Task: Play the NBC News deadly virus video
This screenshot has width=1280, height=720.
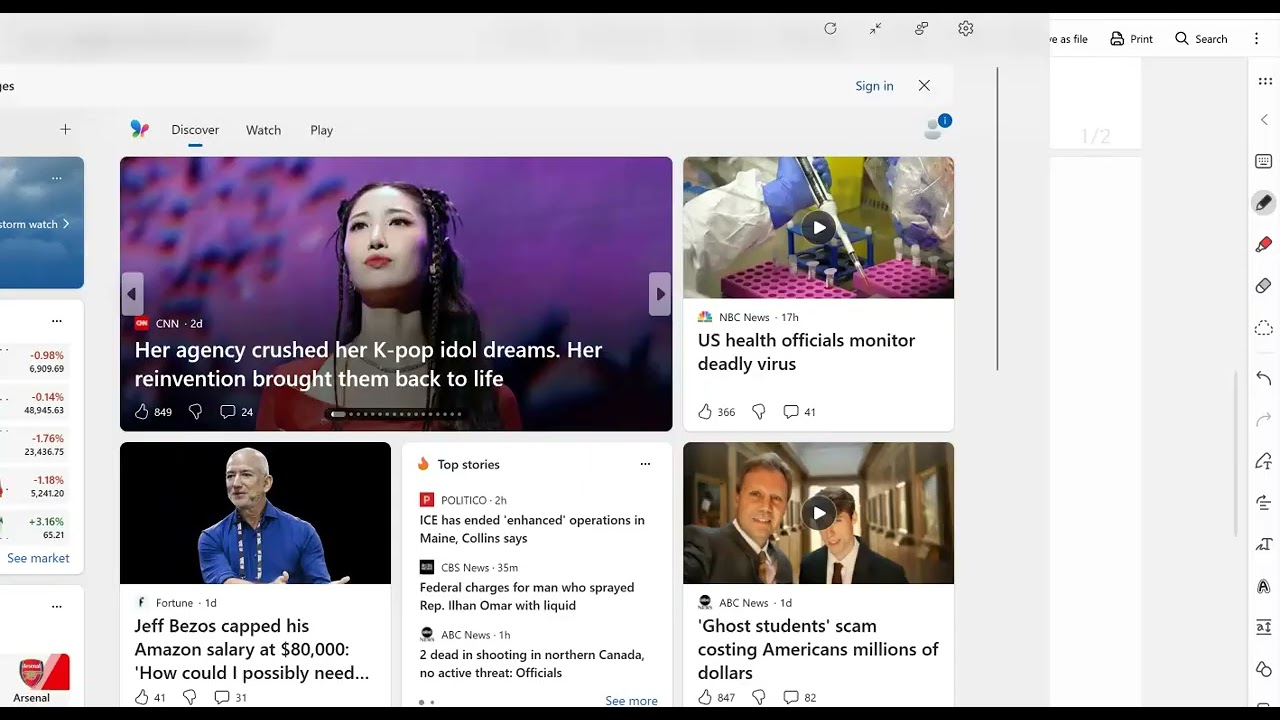Action: 819,227
